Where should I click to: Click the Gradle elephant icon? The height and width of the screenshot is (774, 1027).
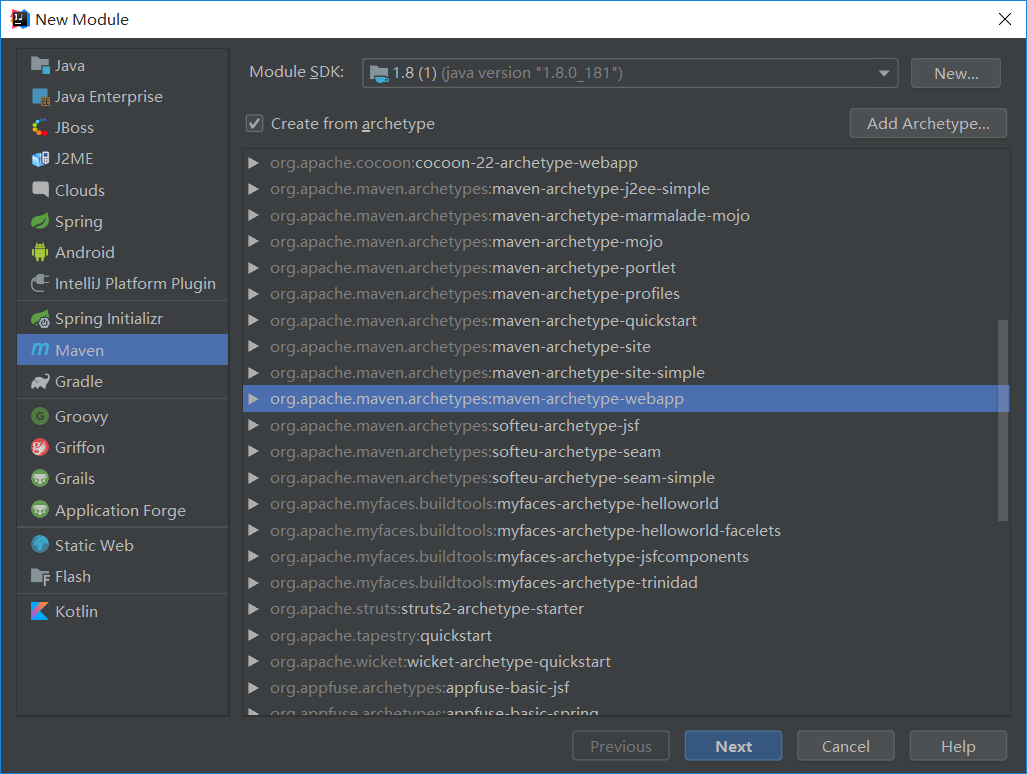coord(40,382)
